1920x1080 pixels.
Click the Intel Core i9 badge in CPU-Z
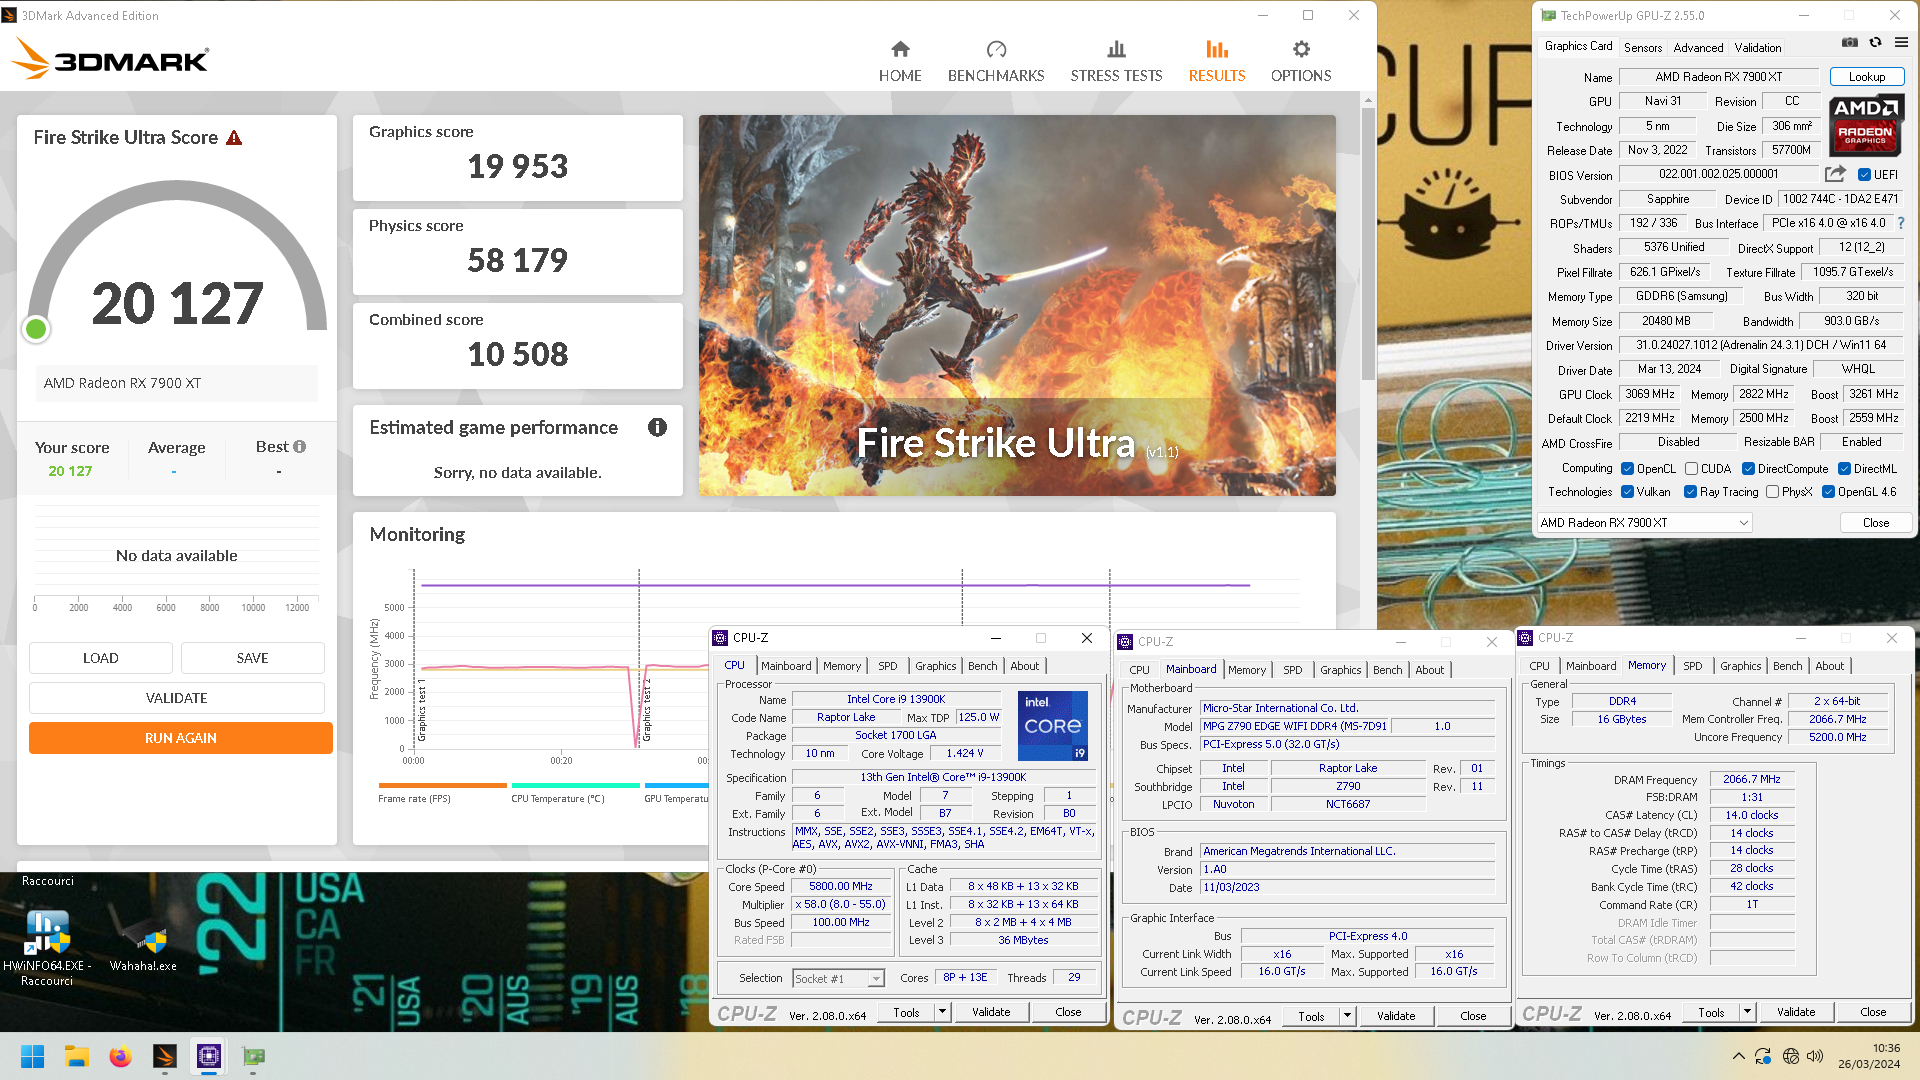[1052, 725]
